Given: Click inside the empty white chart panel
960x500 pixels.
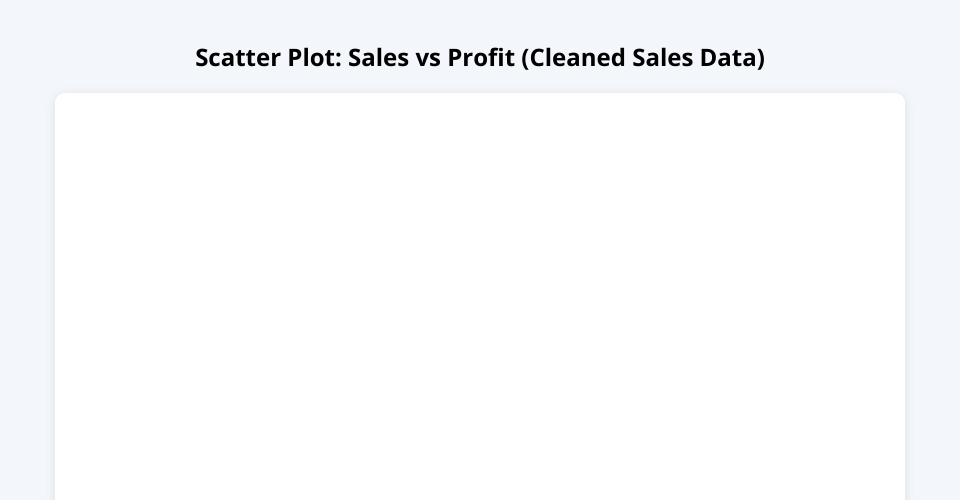Looking at the screenshot, I should pos(480,300).
